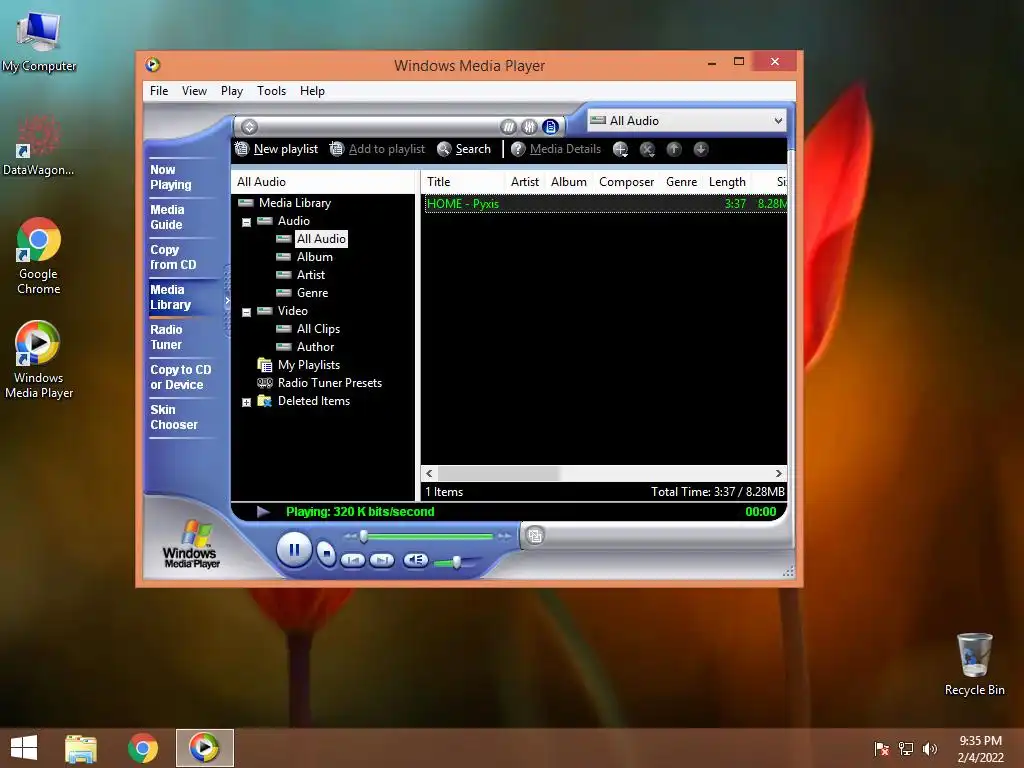
Task: Expand the Deleted Items node
Action: (x=246, y=402)
